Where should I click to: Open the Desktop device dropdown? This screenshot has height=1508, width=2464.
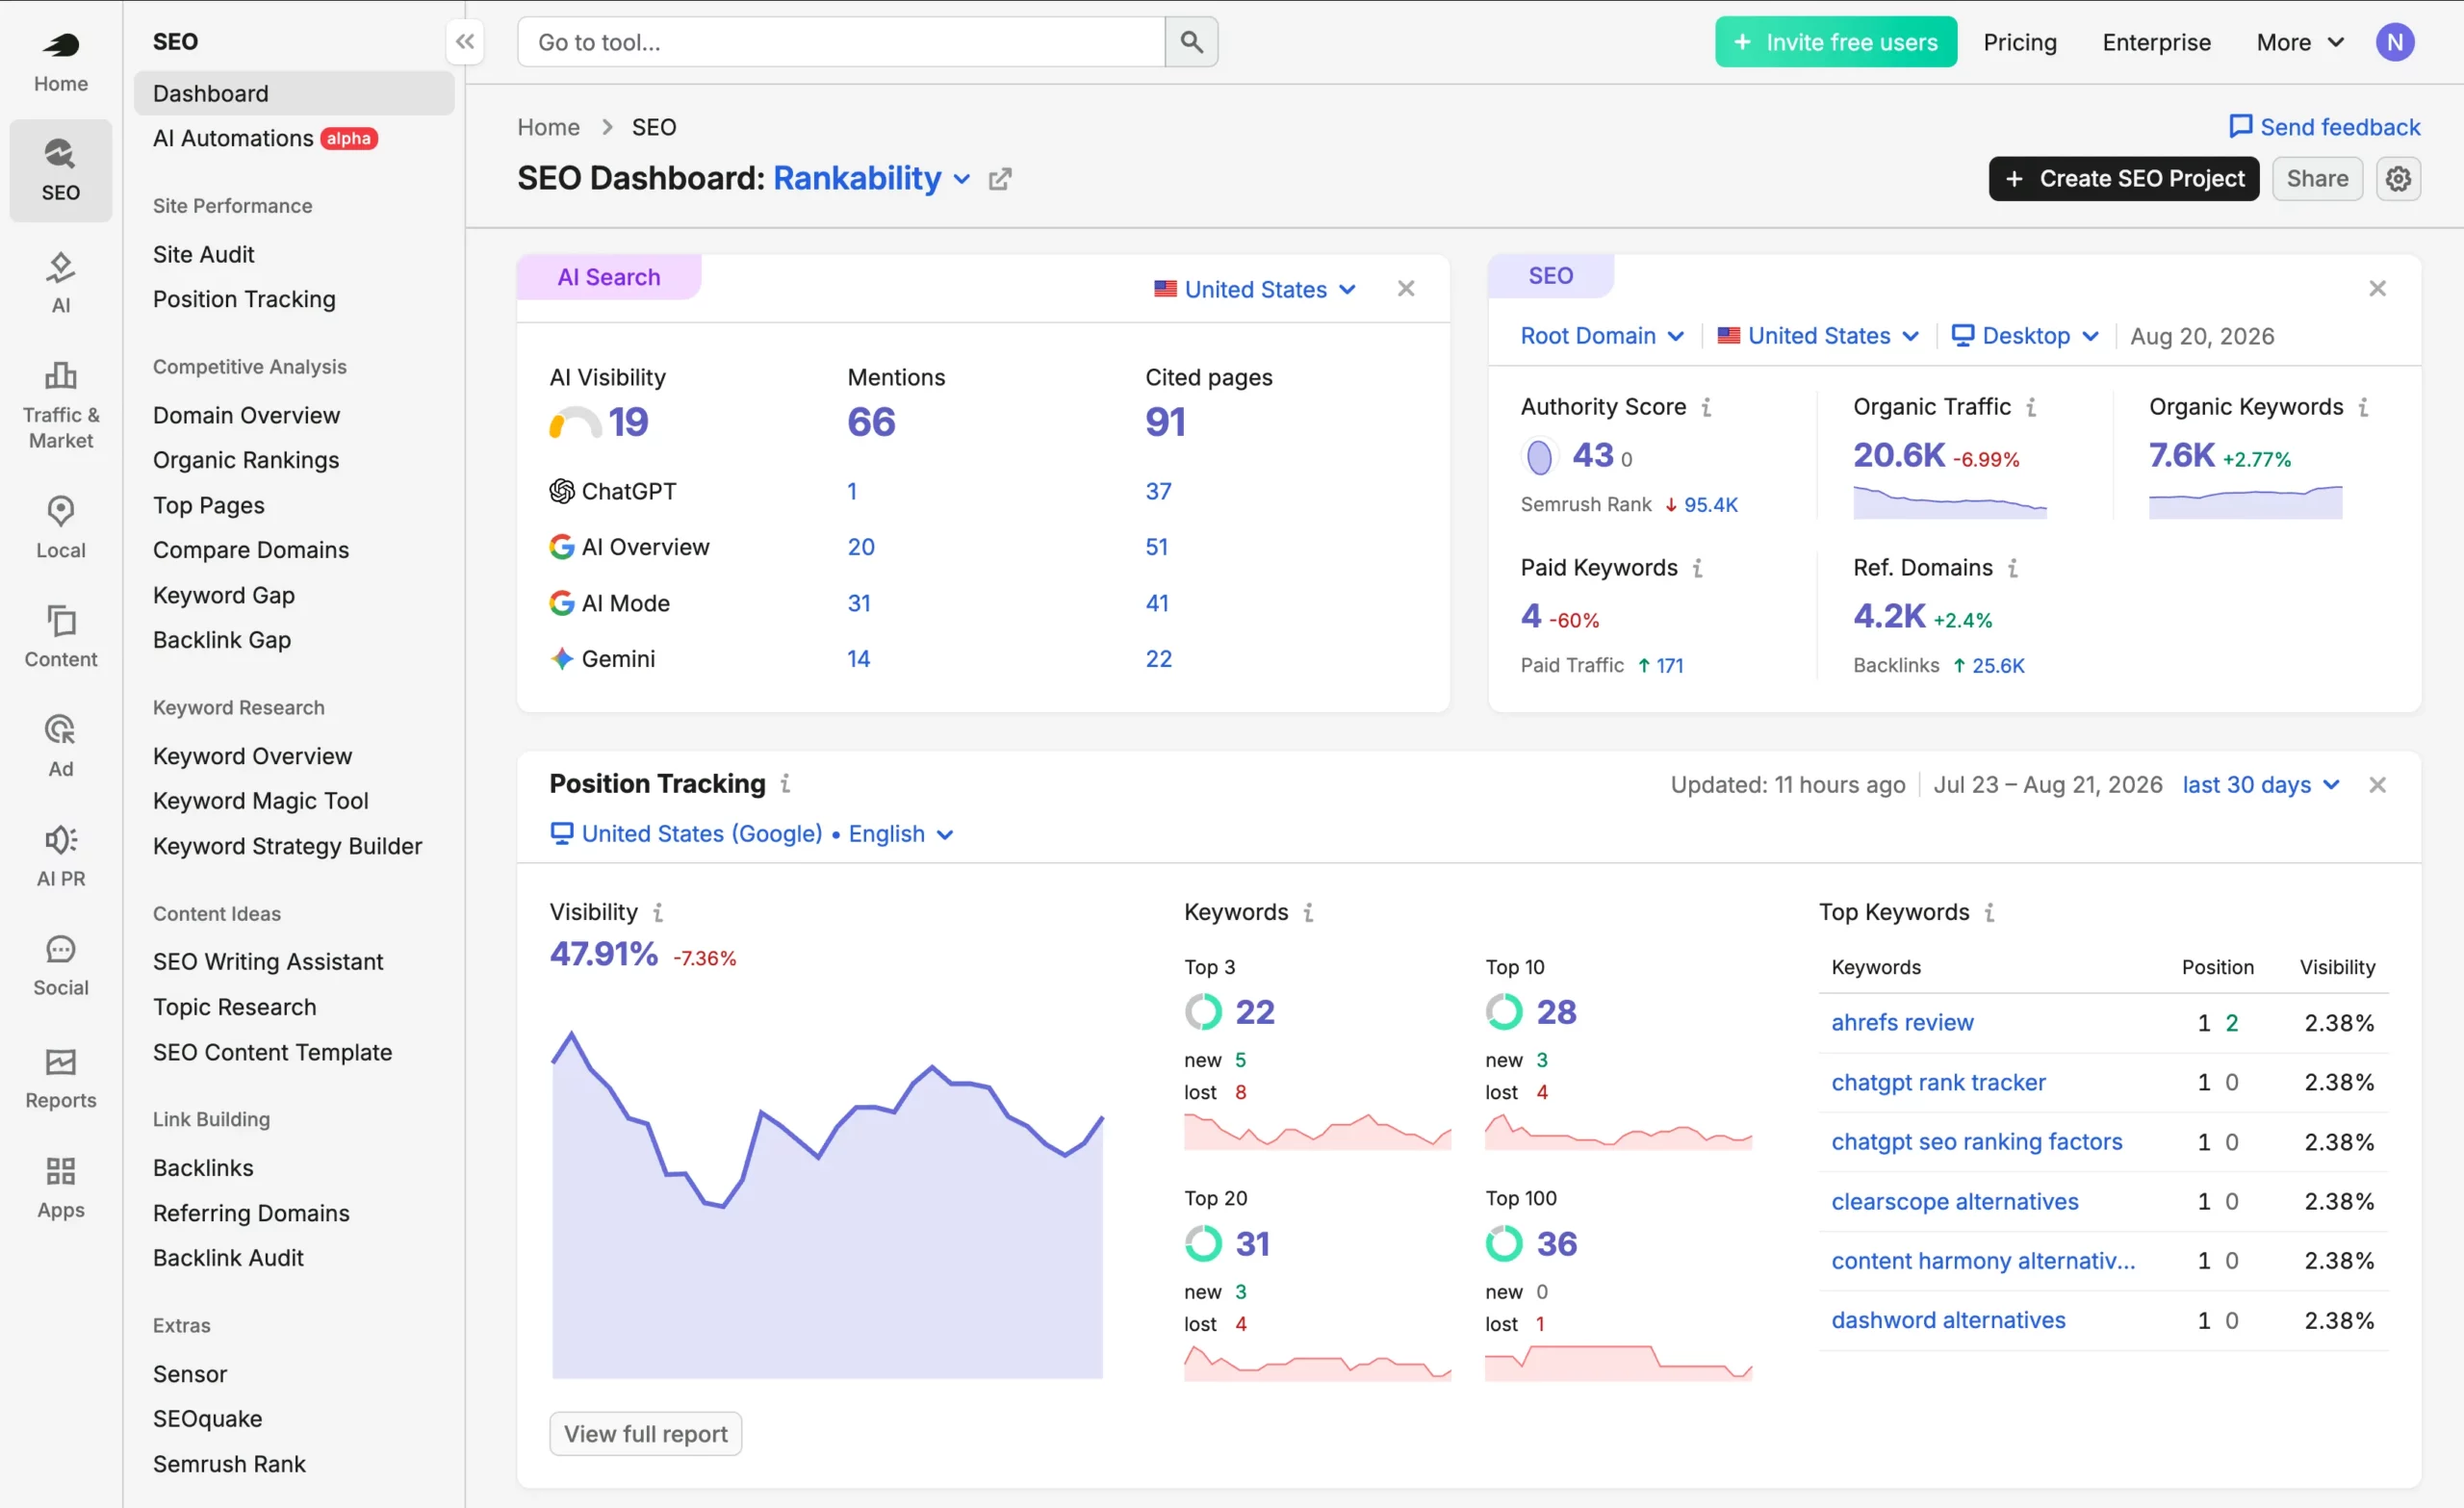[x=2025, y=336]
